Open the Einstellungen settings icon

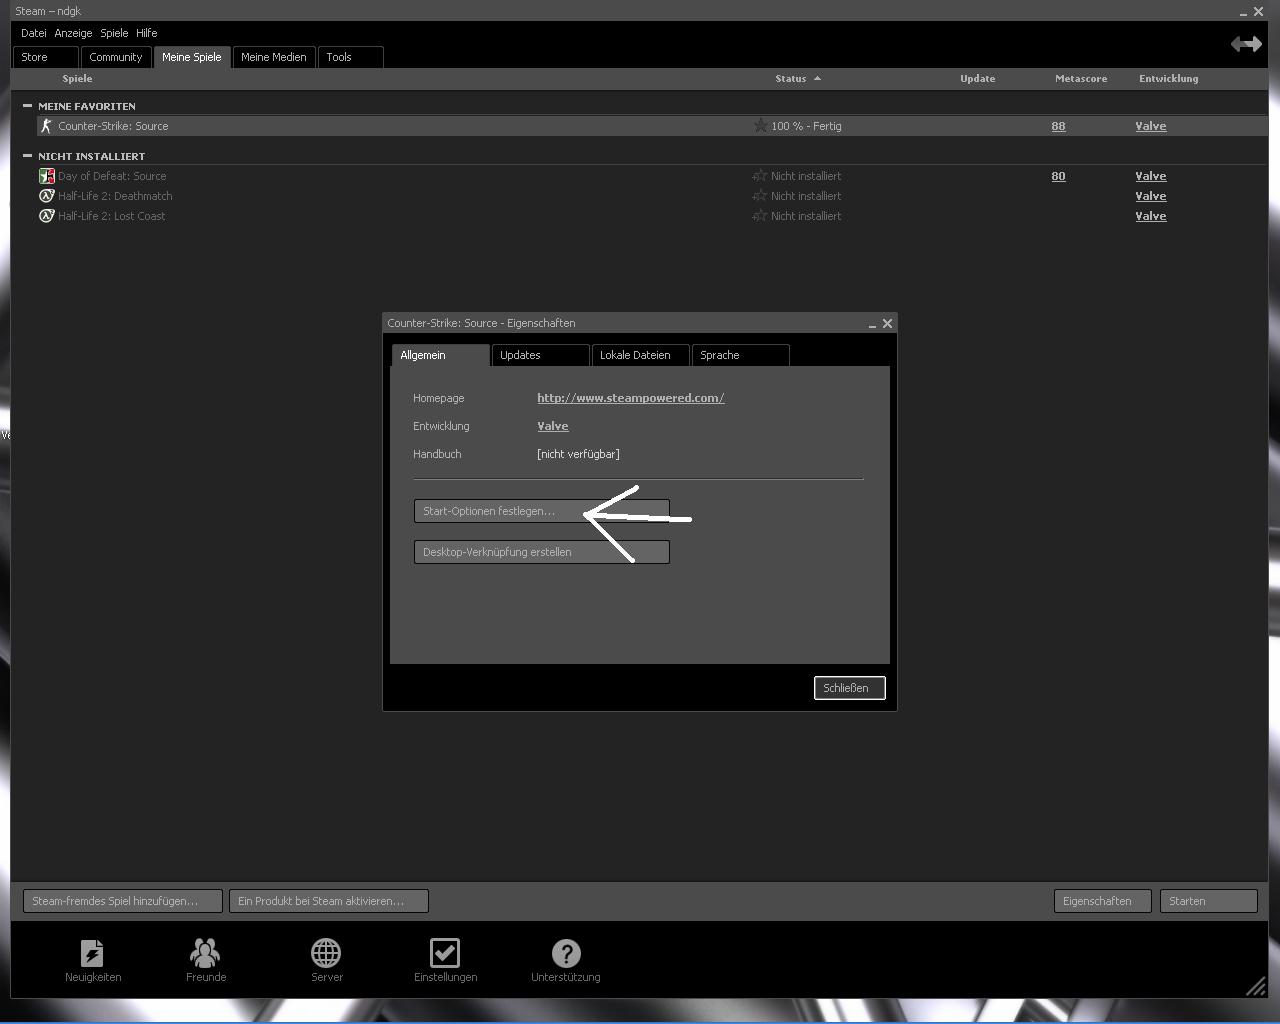445,954
